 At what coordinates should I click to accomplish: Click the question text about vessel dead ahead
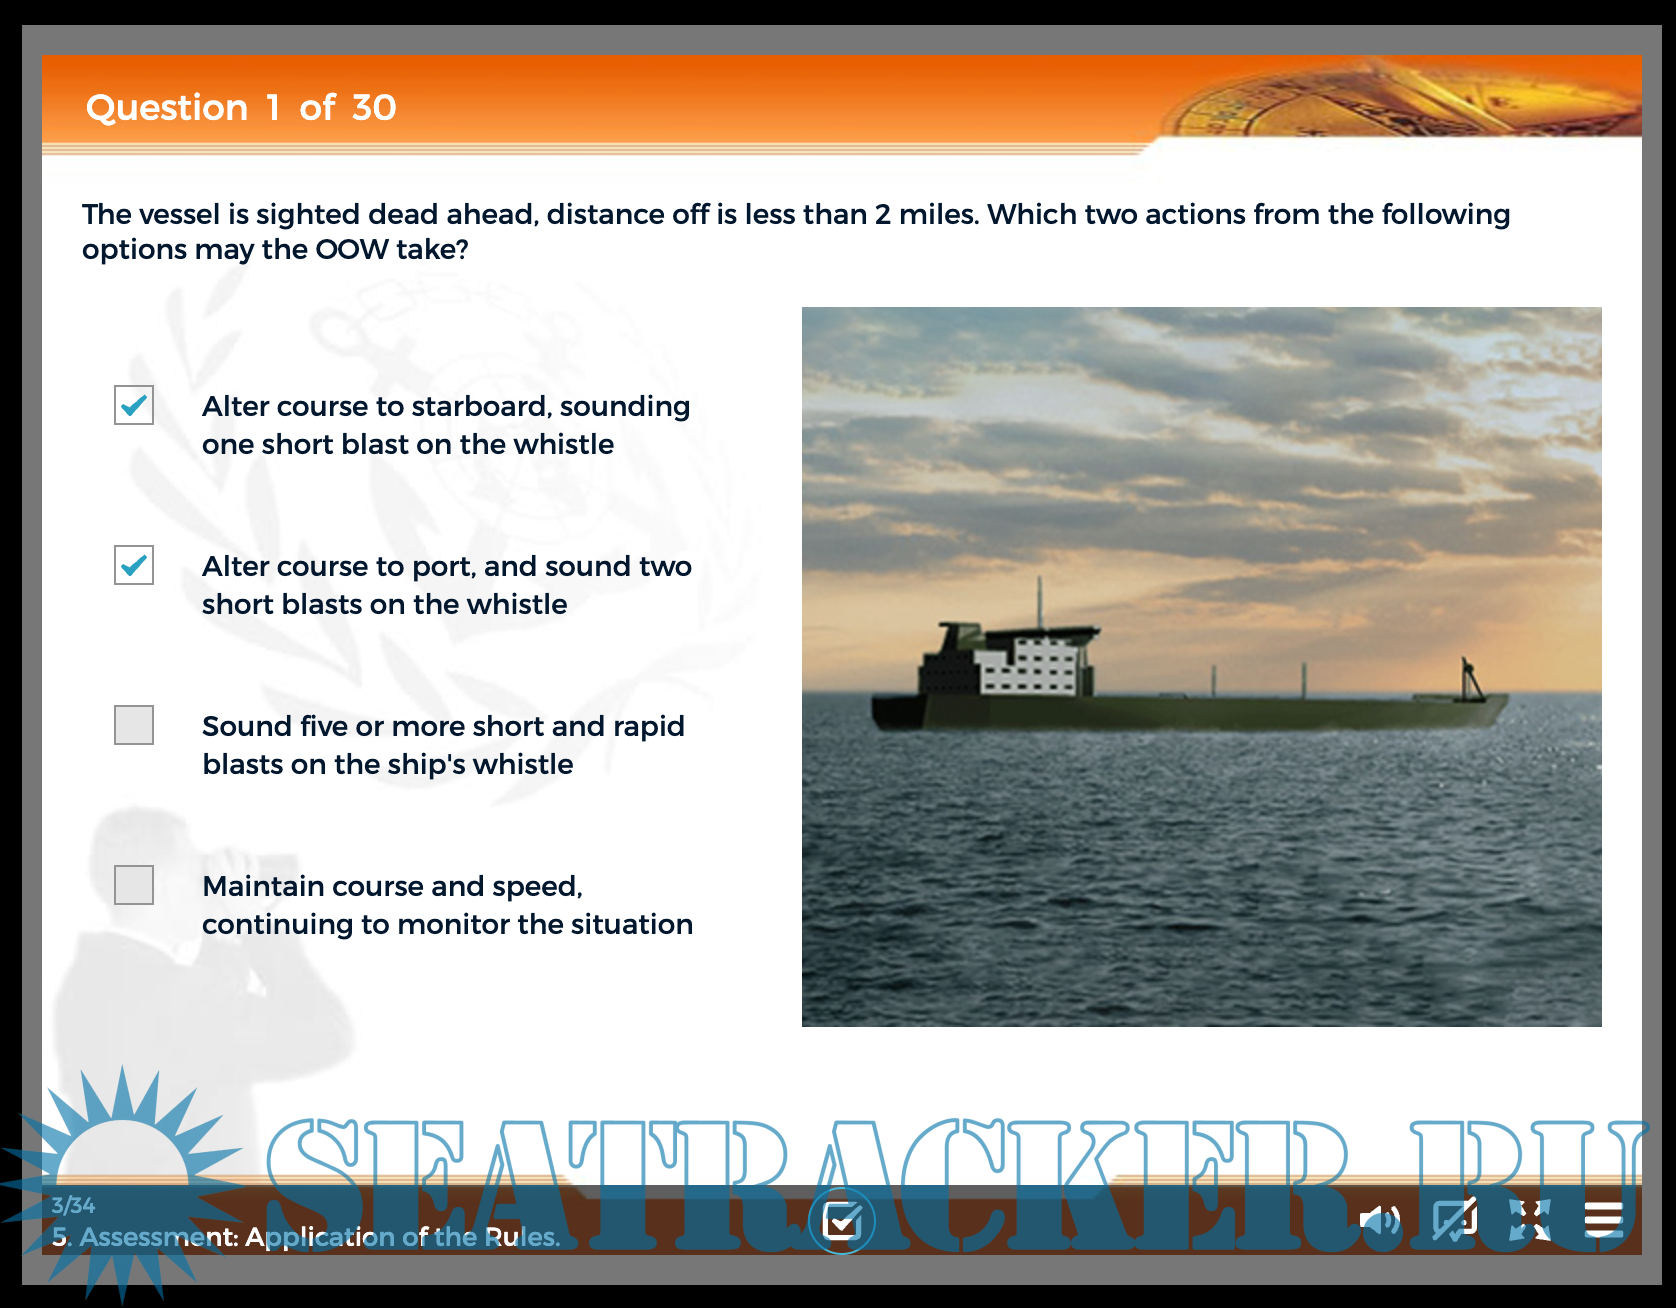(x=795, y=231)
